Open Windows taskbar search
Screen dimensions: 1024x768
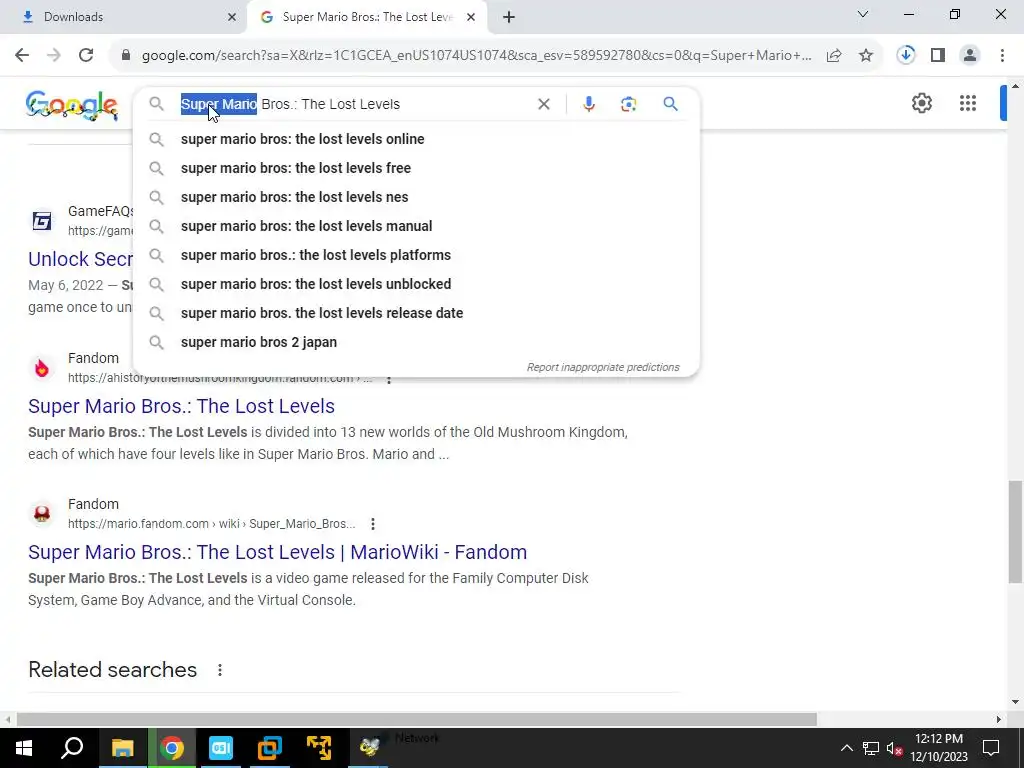click(x=72, y=748)
